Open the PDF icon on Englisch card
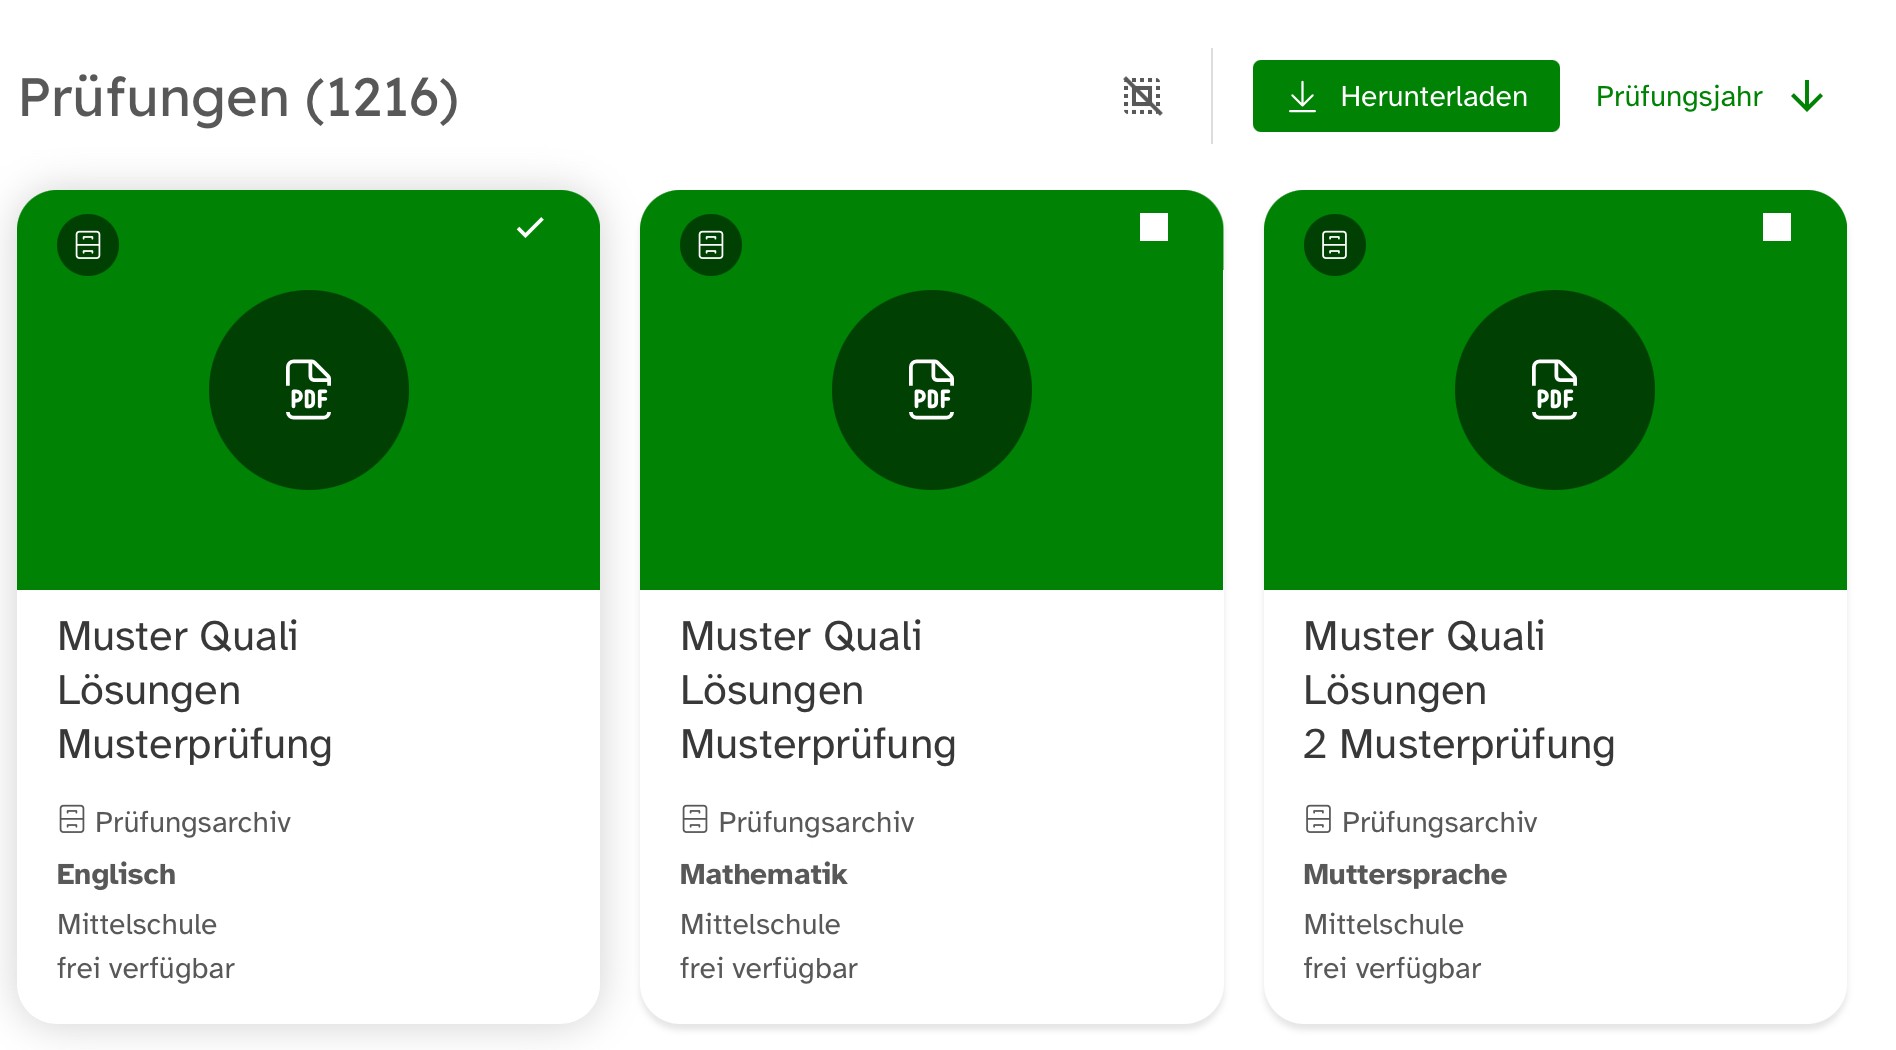 309,390
